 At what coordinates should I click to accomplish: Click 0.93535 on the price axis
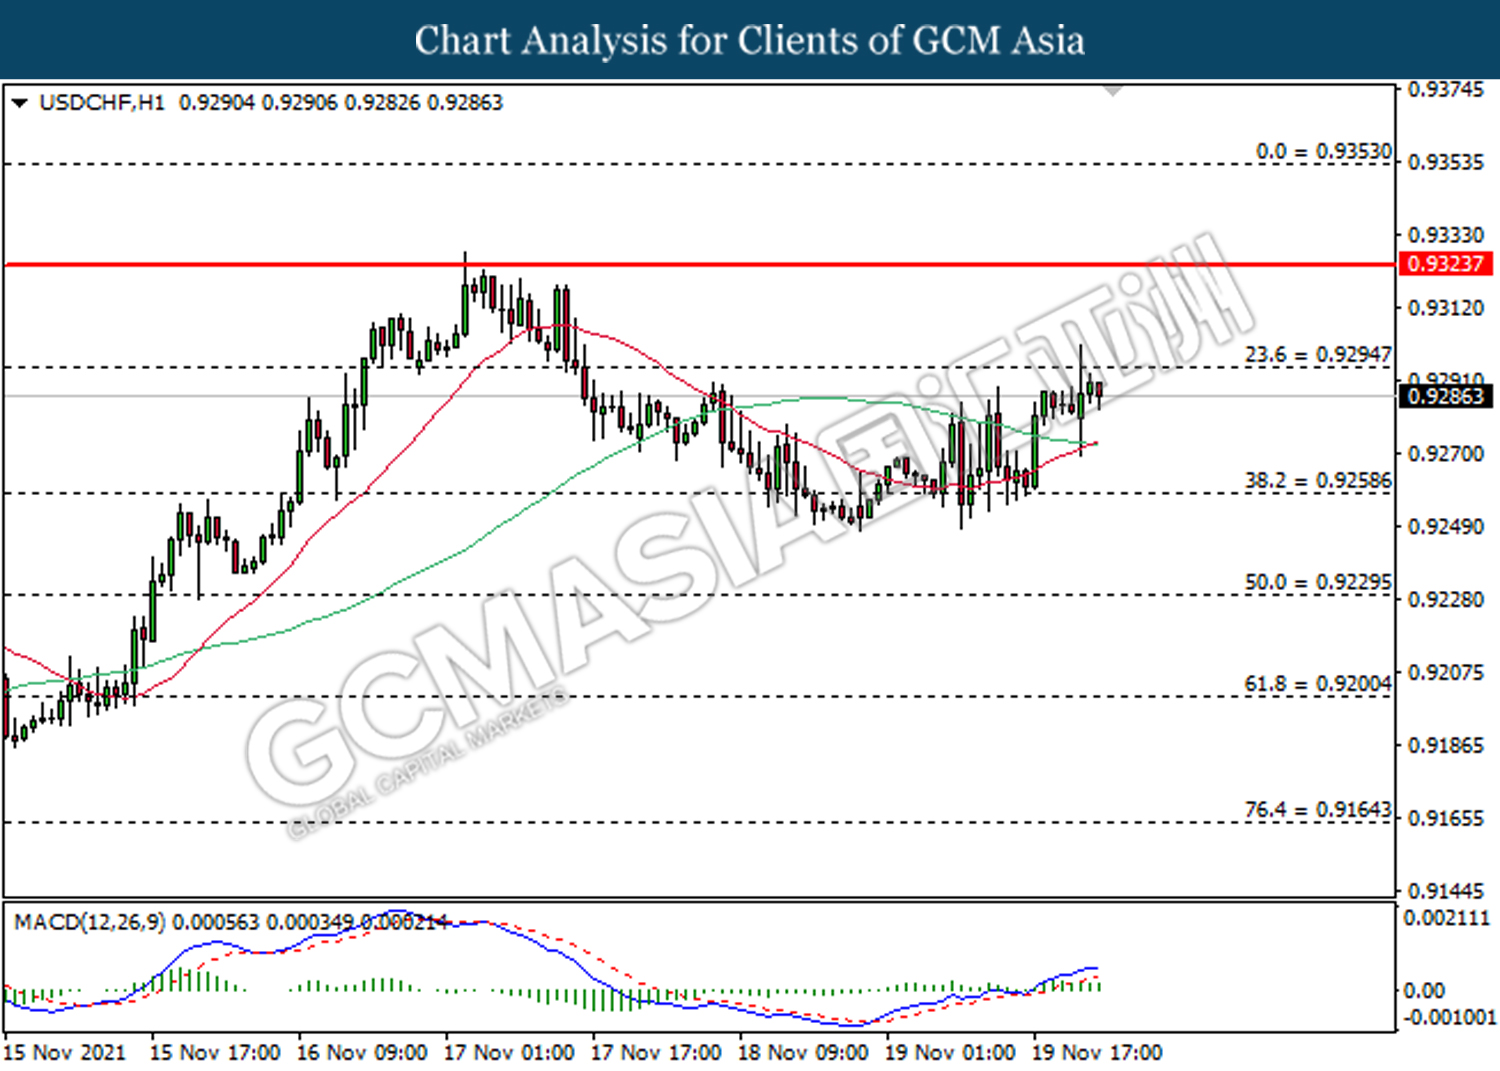pos(1446,162)
